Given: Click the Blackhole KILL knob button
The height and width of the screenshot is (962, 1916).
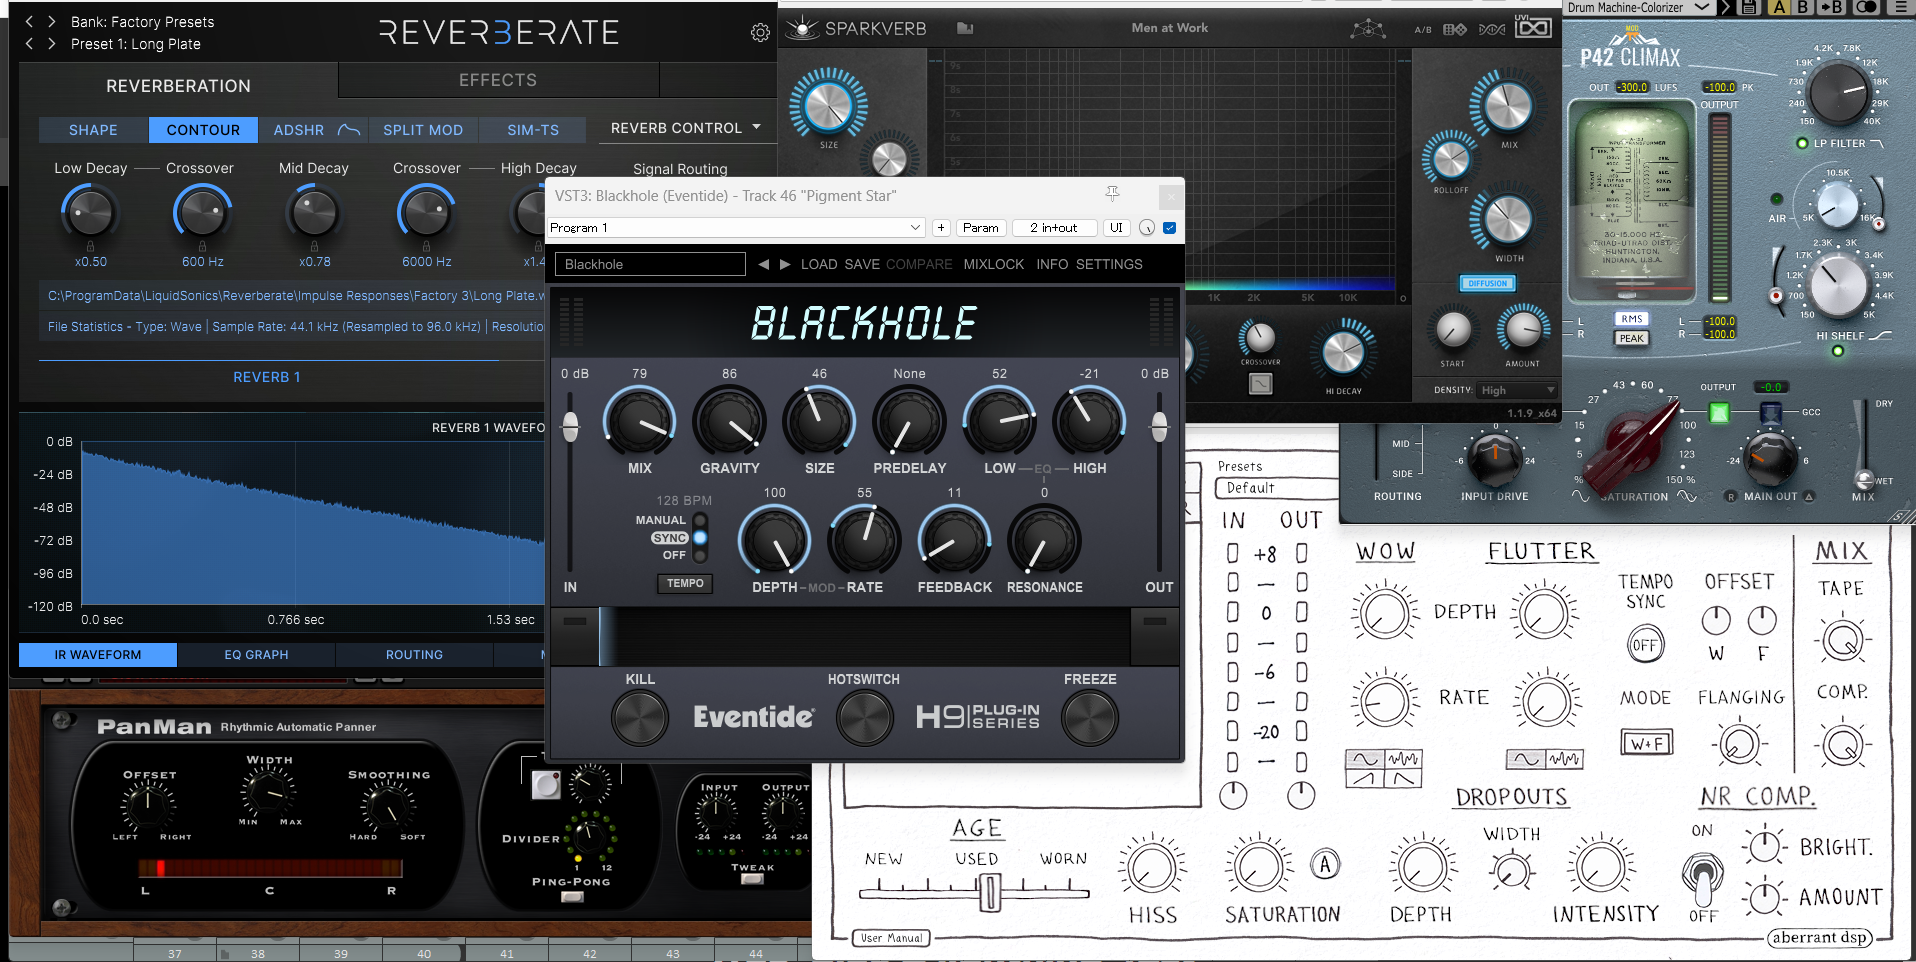Looking at the screenshot, I should click(x=640, y=718).
